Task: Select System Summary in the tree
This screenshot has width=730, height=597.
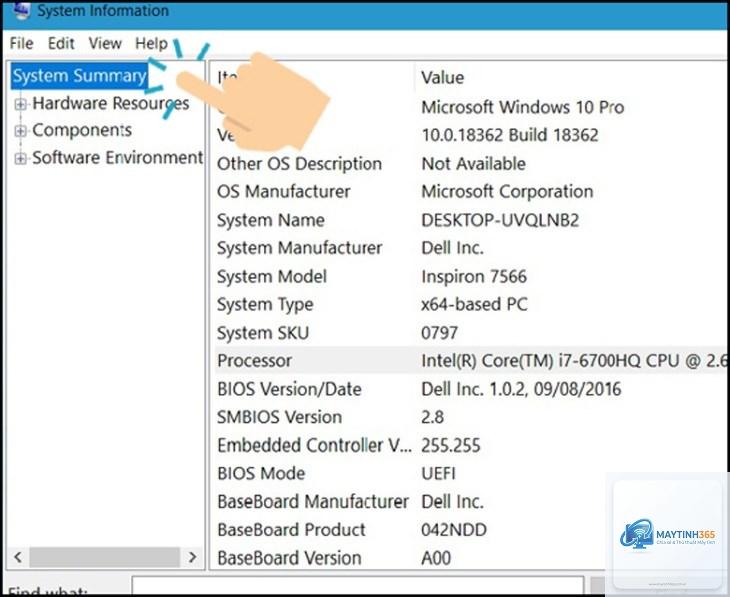Action: (79, 76)
